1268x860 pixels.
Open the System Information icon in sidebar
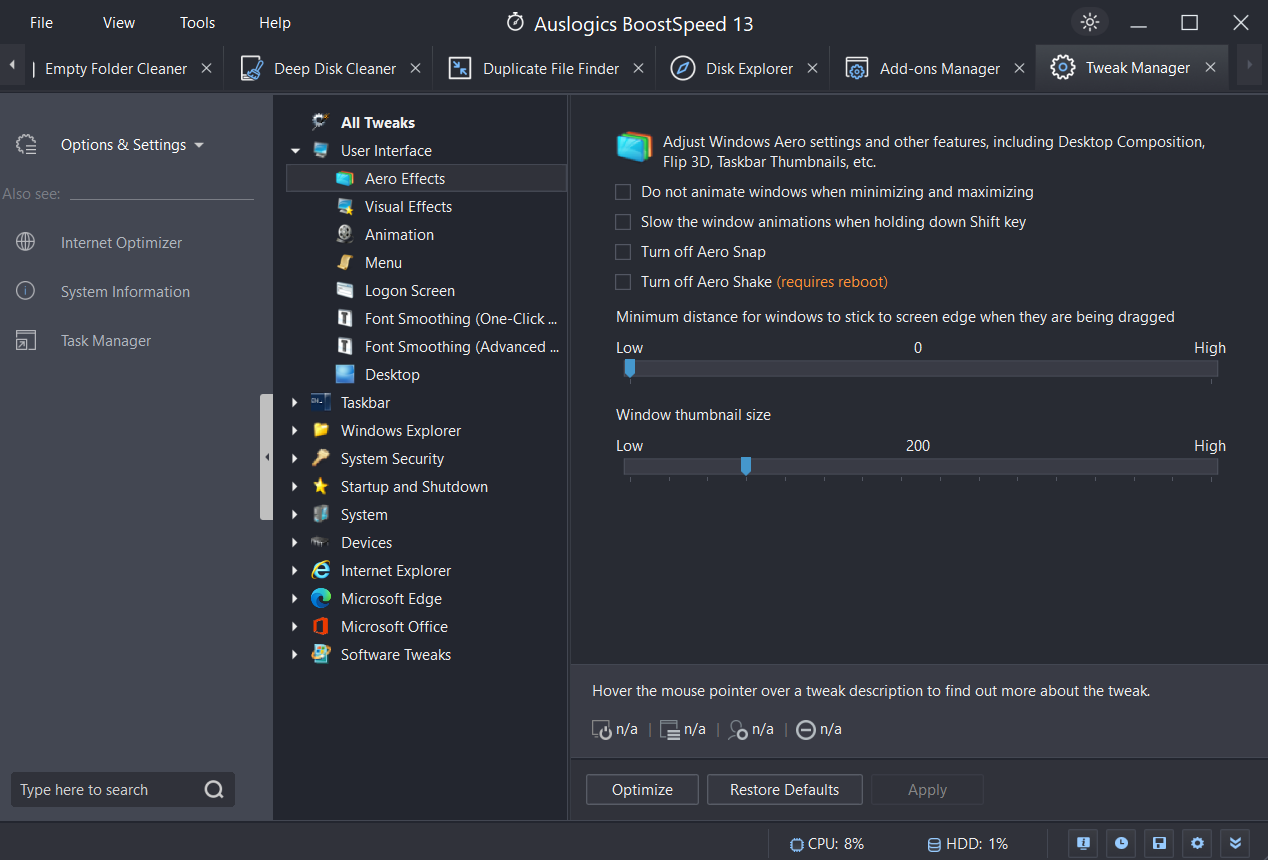[26, 291]
